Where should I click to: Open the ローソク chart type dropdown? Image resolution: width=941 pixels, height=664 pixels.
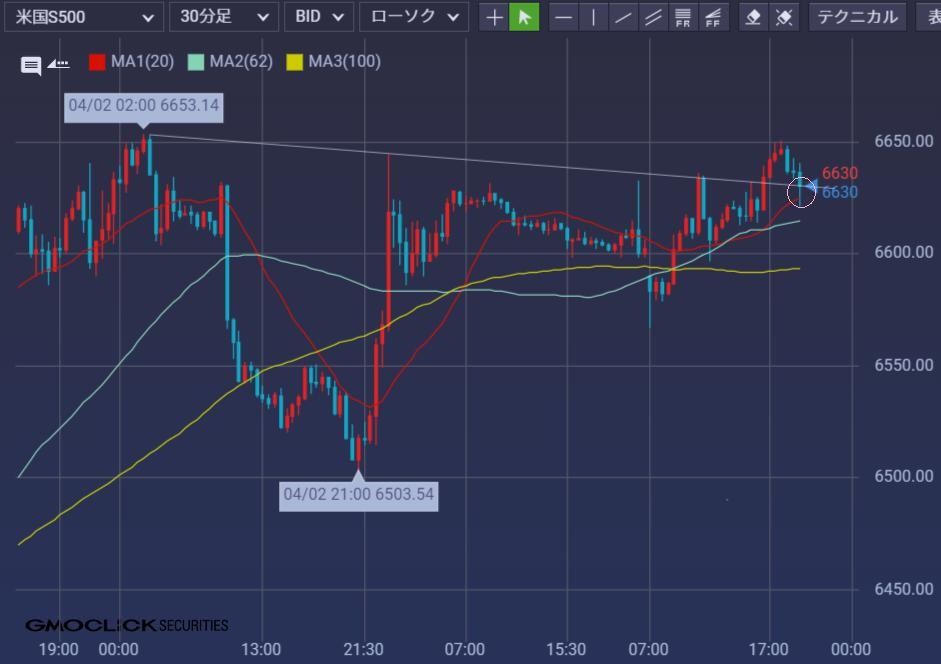point(414,17)
